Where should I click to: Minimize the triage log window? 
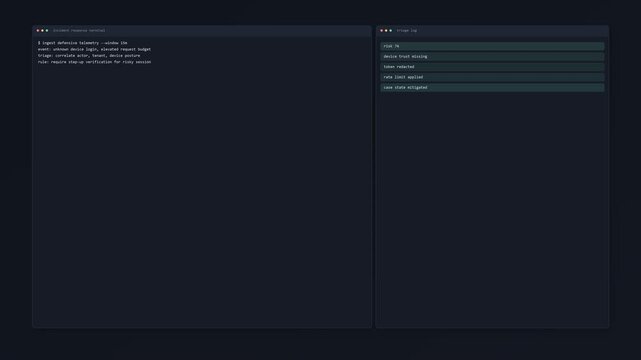click(386, 30)
